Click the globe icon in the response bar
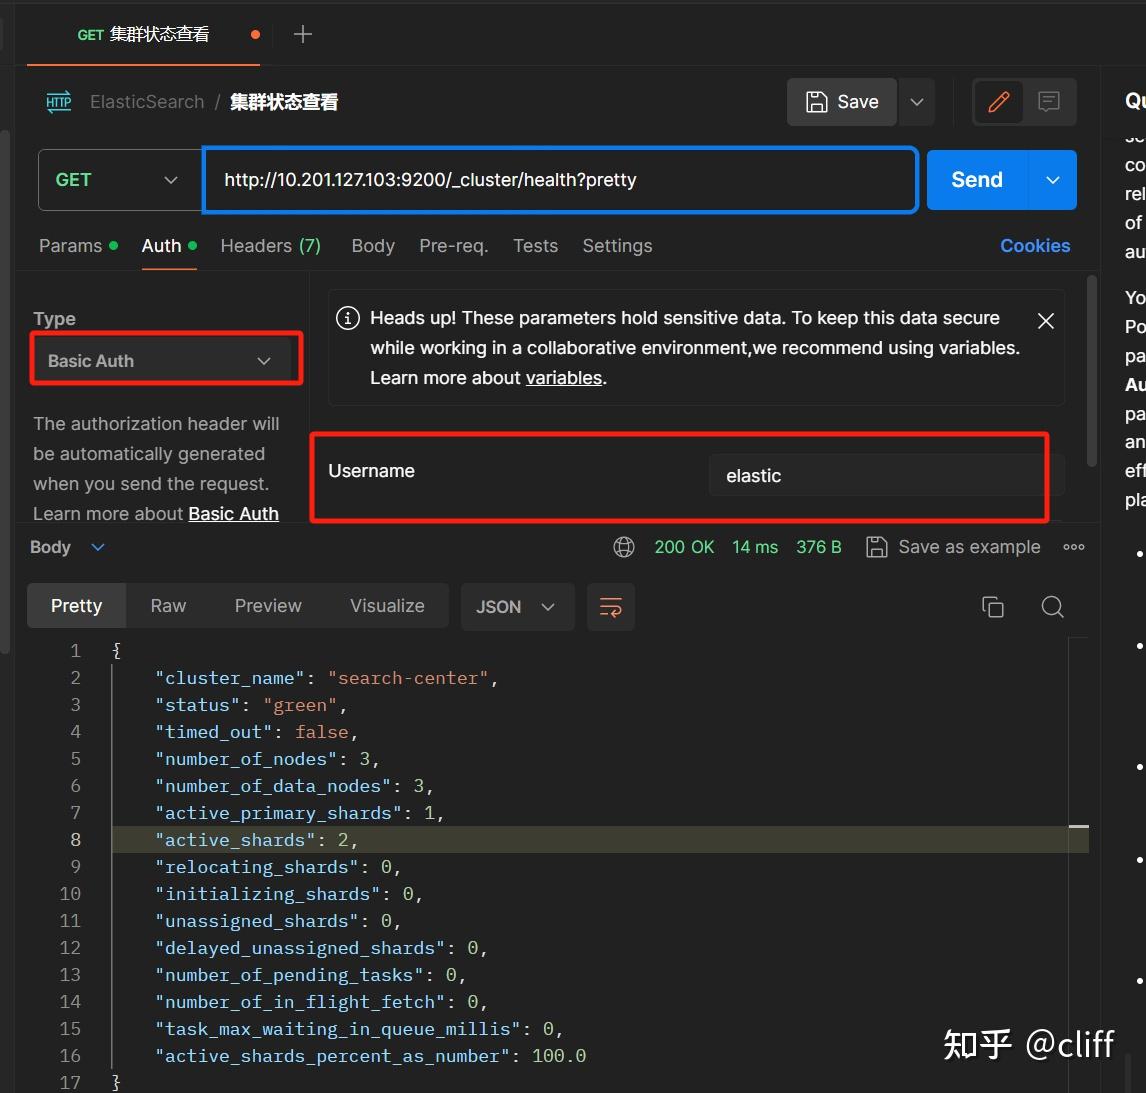1146x1093 pixels. [623, 547]
